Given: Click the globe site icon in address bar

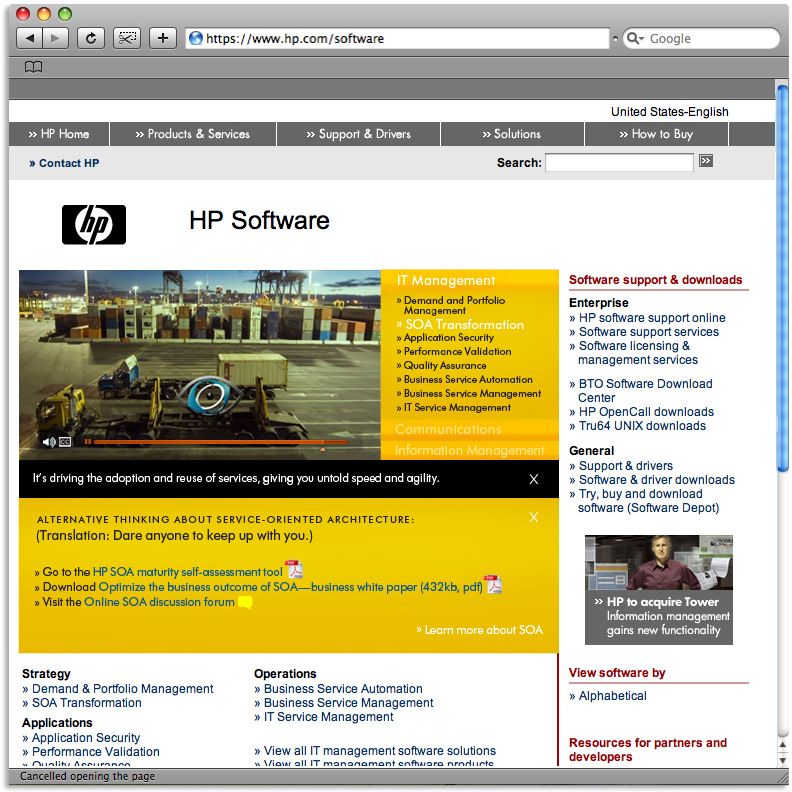Looking at the screenshot, I should (x=195, y=38).
